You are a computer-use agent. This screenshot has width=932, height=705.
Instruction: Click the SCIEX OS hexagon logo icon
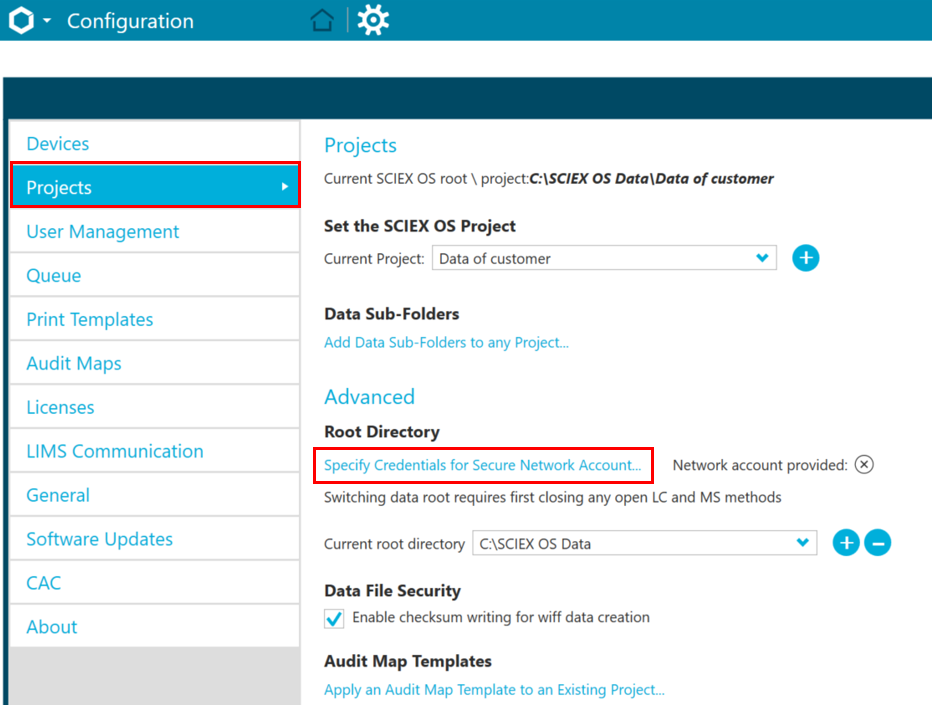tap(21, 20)
